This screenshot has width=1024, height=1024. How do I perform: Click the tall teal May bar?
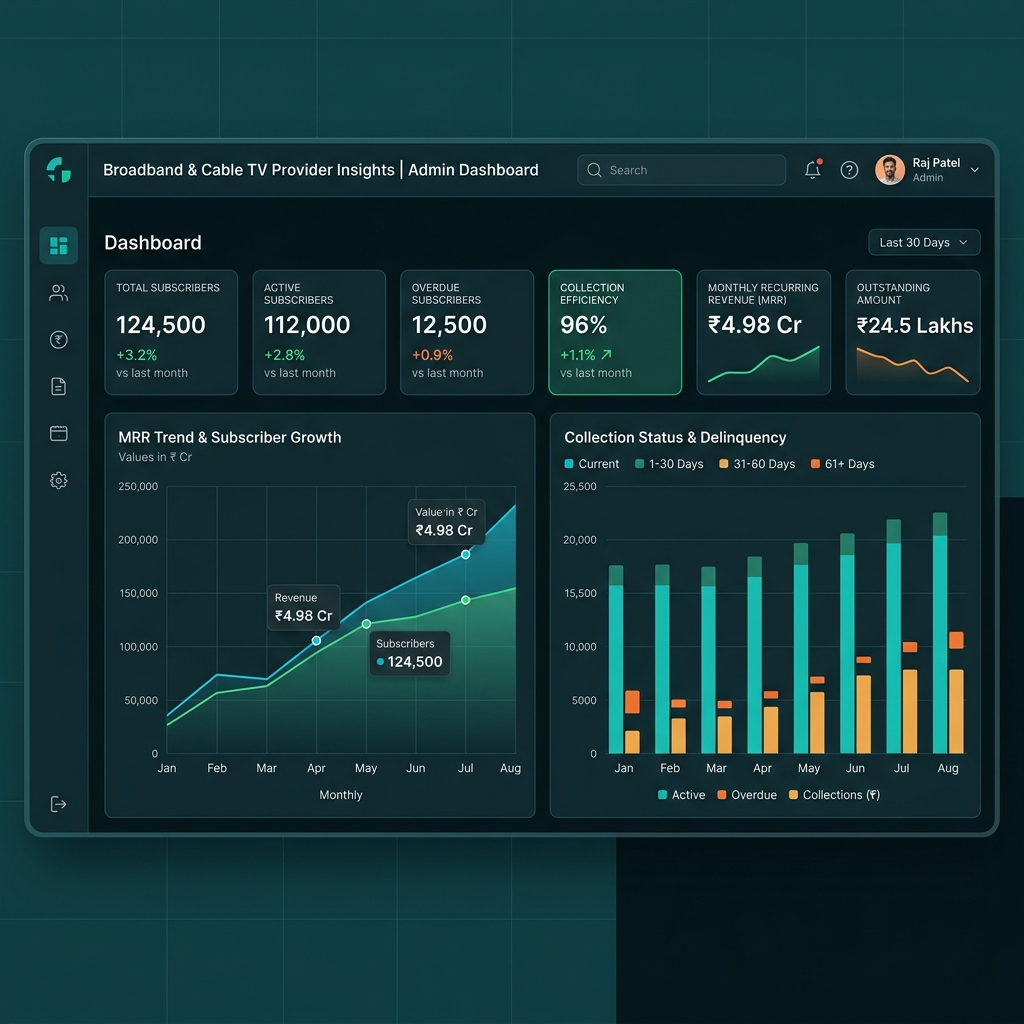point(801,658)
